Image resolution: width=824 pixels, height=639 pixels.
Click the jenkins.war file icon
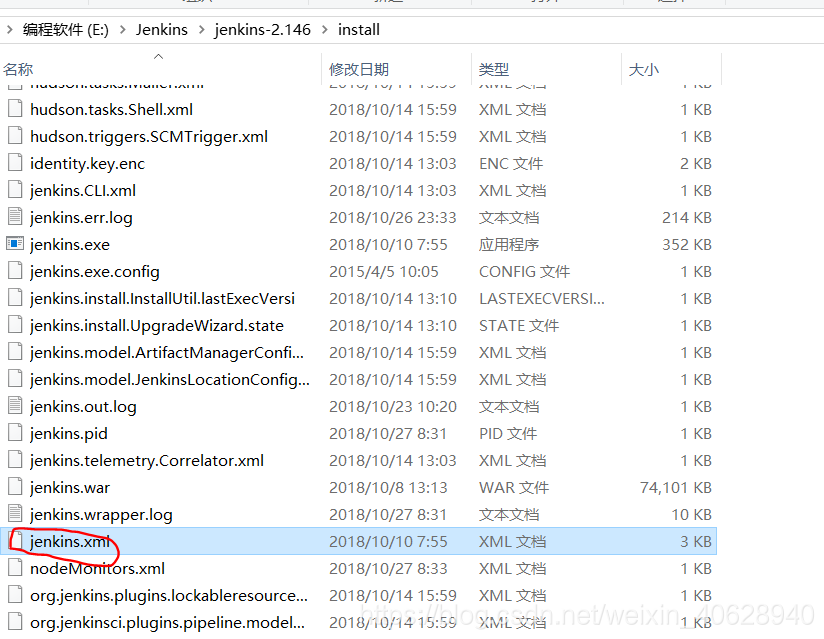click(15, 487)
